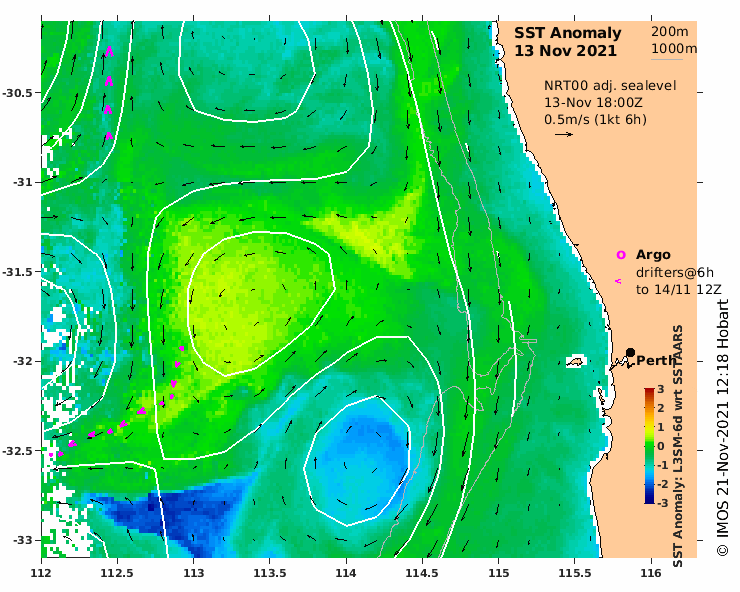The width and height of the screenshot is (740, 592).
Task: Click the longitude axis label '114'
Action: coord(346,573)
